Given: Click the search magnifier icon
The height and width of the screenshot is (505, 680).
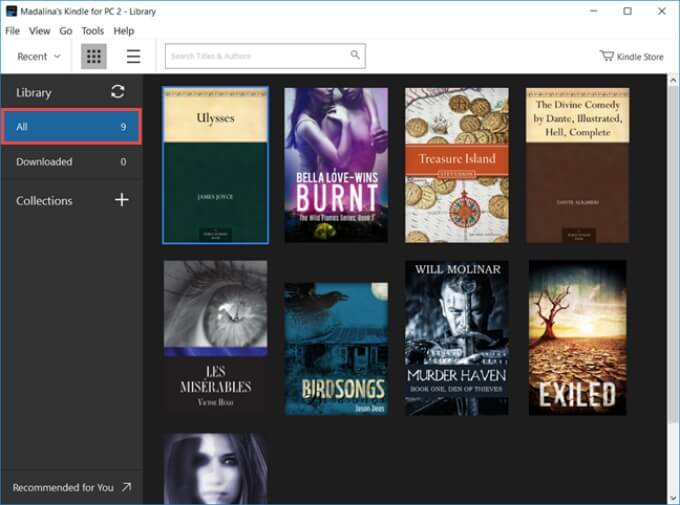Looking at the screenshot, I should point(355,55).
